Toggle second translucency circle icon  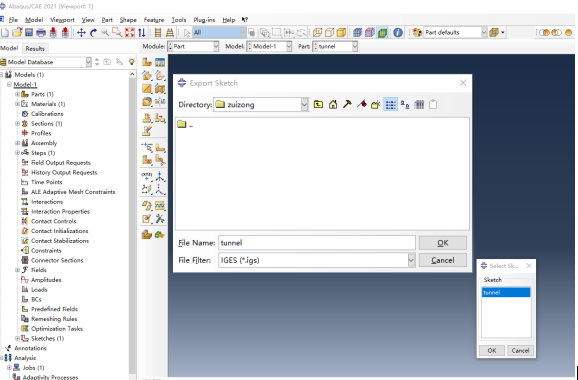point(556,32)
